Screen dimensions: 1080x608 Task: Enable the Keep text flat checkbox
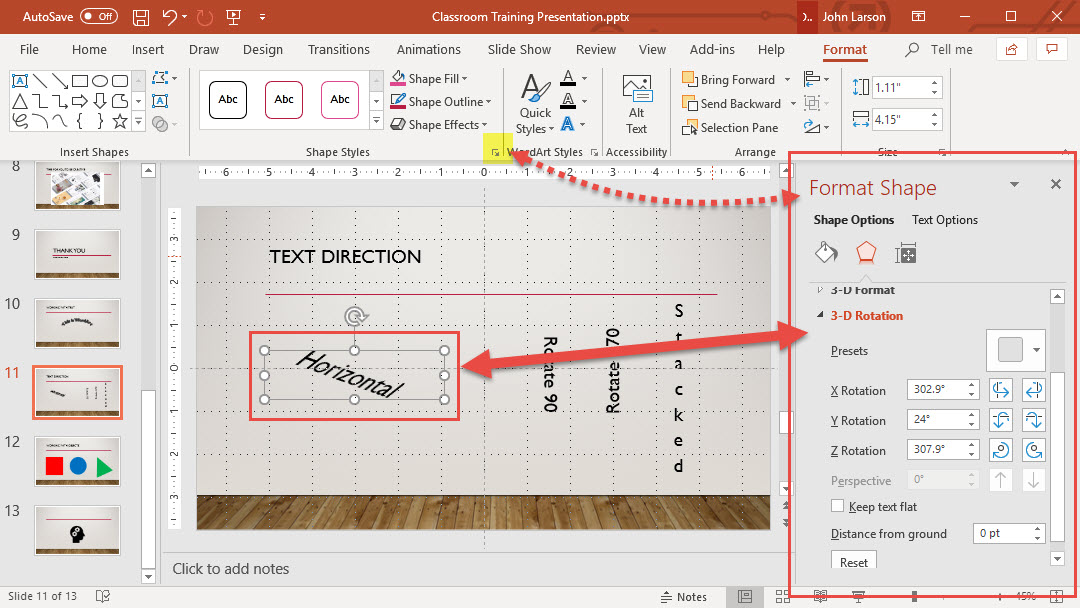click(838, 507)
